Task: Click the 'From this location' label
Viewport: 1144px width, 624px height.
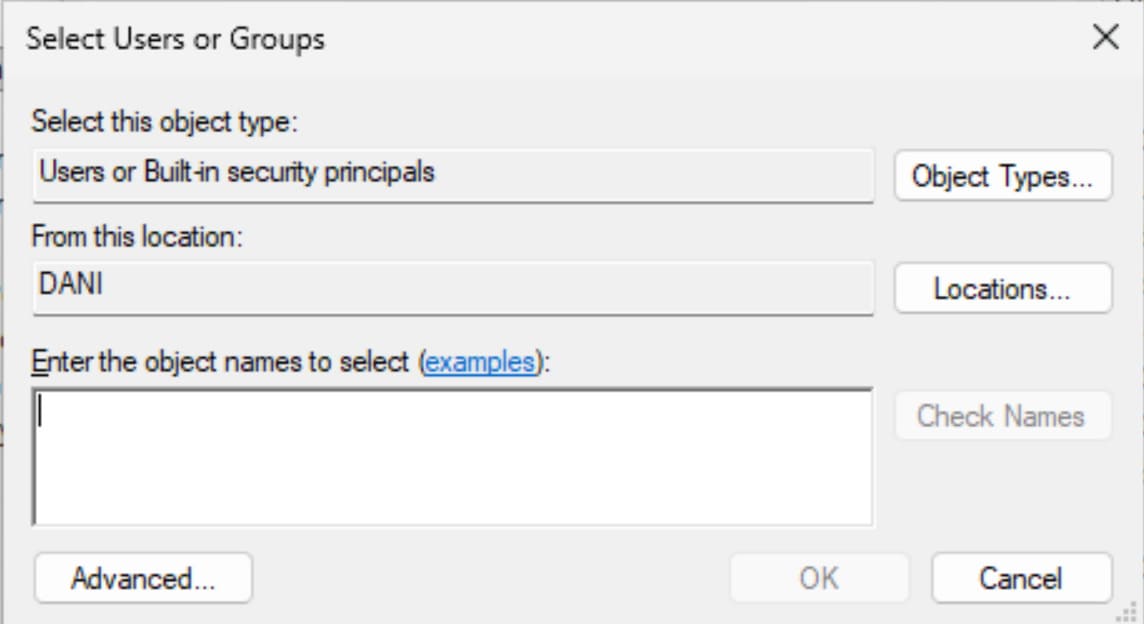Action: point(138,236)
